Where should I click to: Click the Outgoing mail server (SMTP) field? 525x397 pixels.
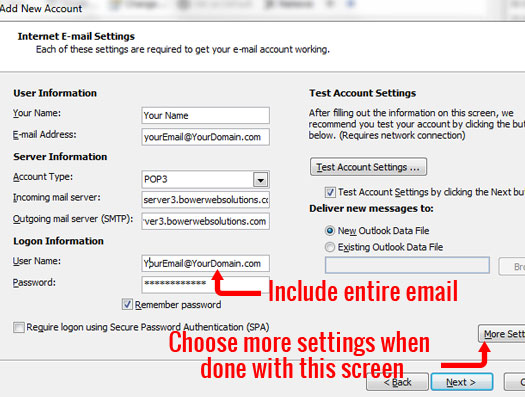pos(205,221)
